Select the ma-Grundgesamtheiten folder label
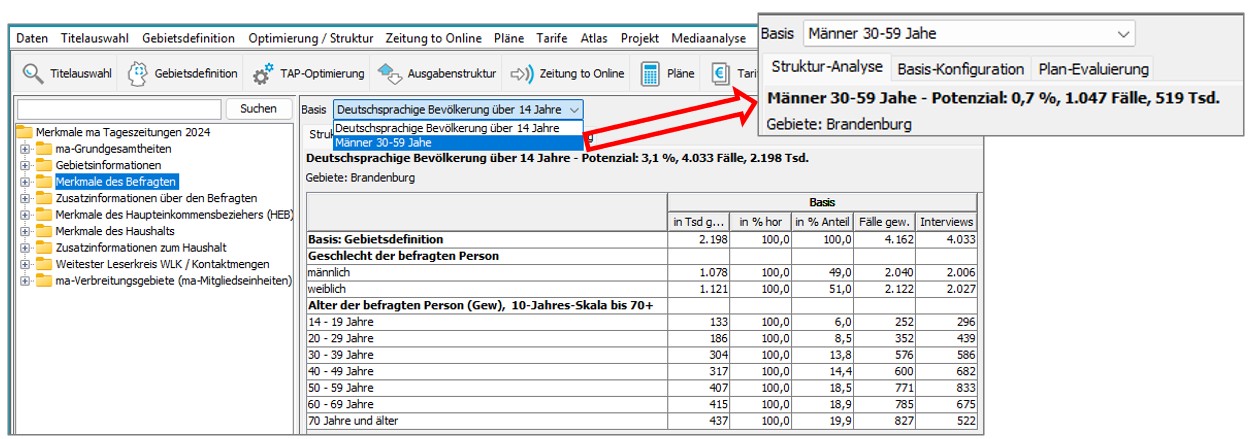 tap(113, 148)
